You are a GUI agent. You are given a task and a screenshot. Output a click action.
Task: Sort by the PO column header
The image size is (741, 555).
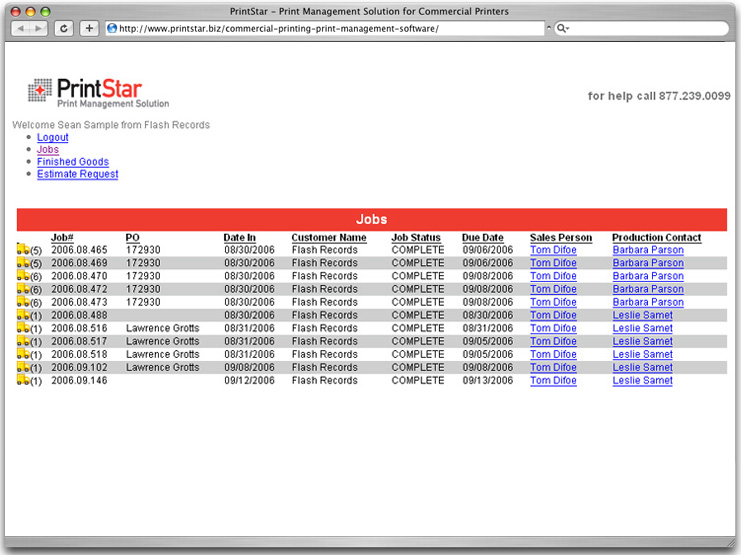coord(133,237)
